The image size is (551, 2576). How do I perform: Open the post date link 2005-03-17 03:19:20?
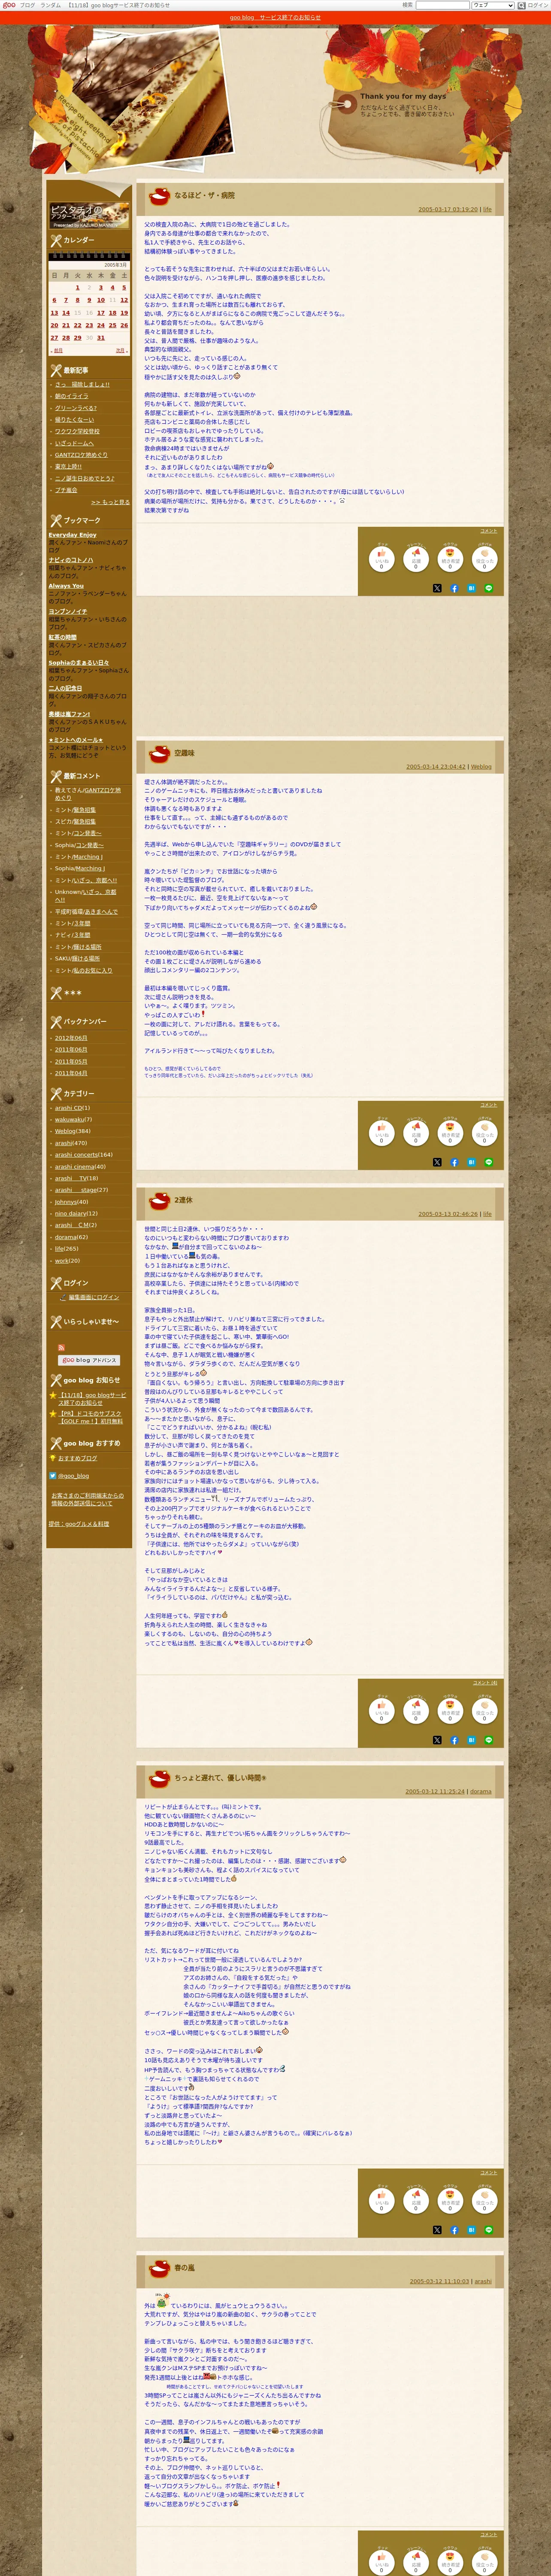pos(448,210)
